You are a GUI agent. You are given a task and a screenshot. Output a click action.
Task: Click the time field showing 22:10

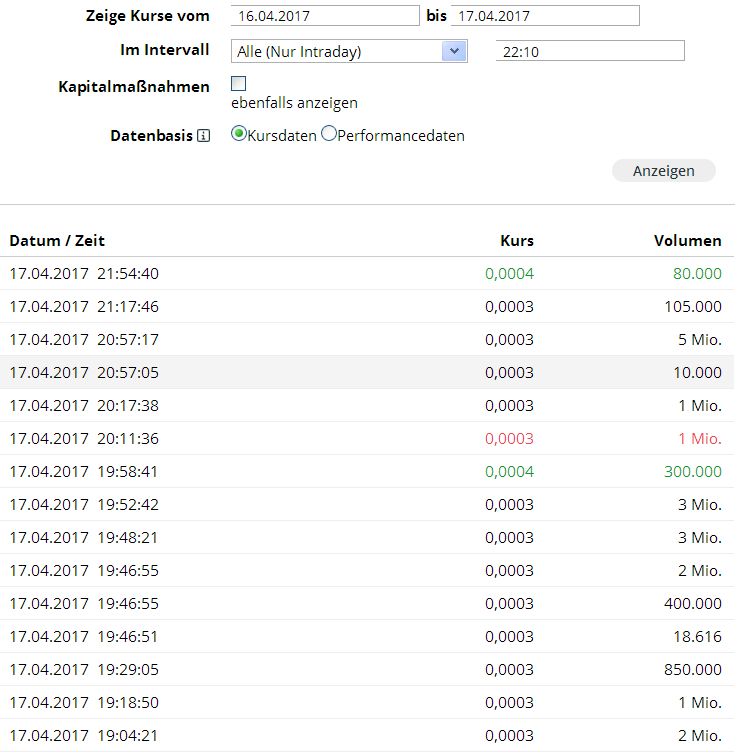tap(589, 51)
